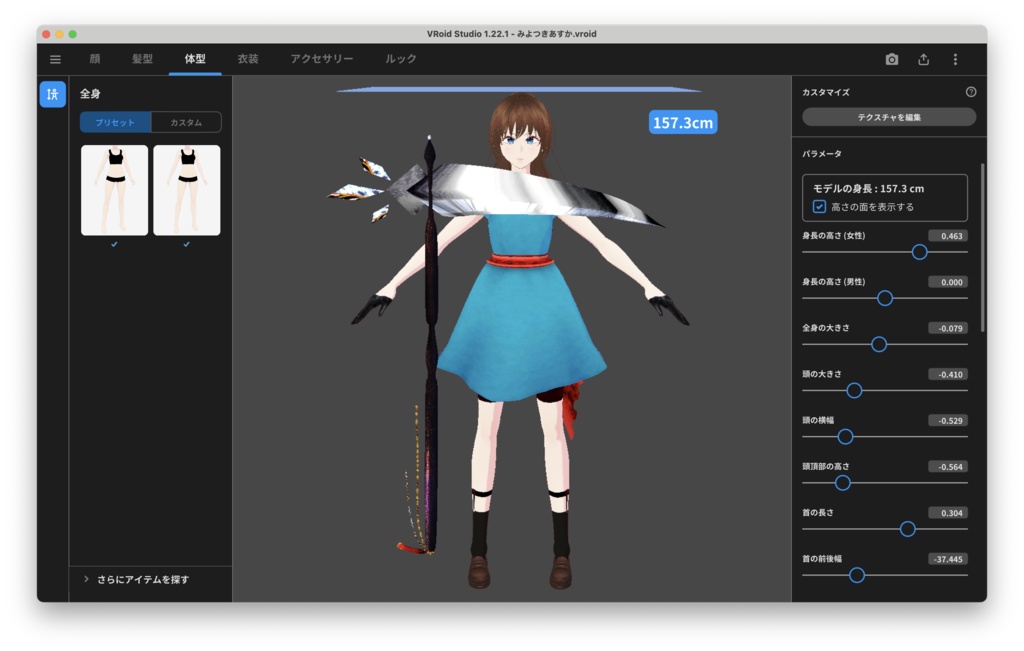Click the 0.304 value field

tap(948, 513)
